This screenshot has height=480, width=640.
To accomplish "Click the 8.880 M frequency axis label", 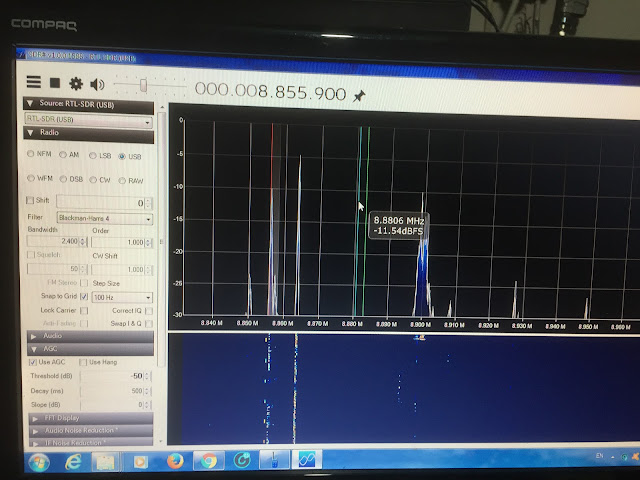I will click(x=352, y=324).
